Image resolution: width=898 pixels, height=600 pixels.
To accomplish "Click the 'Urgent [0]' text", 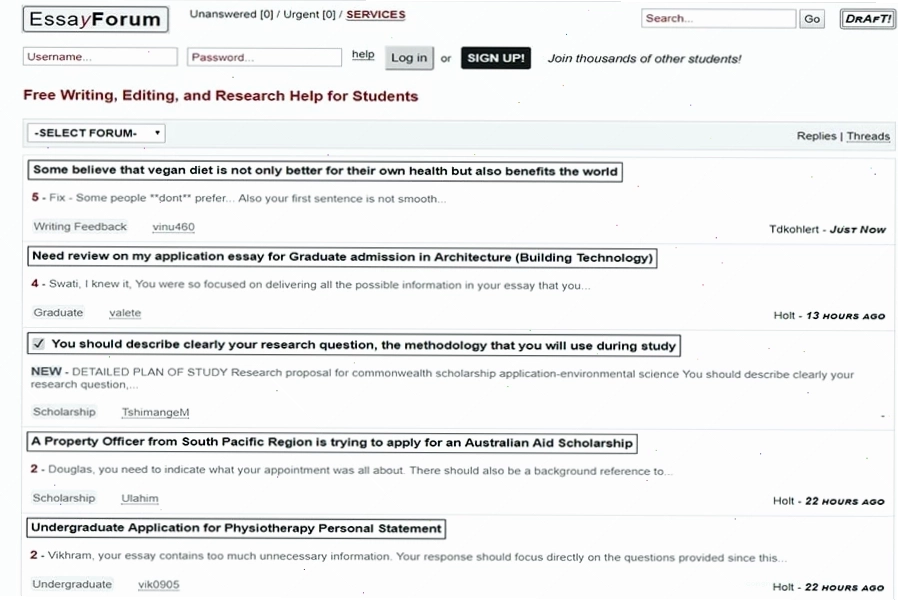I will 309,14.
